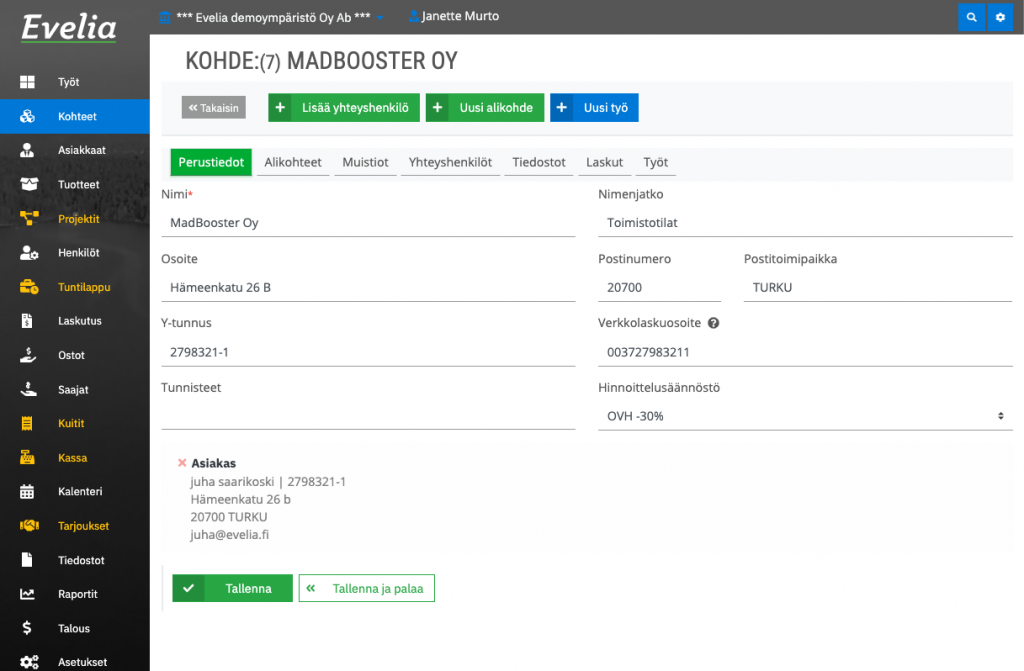Click the Postitoimipaikka input field
1024x671 pixels.
point(878,287)
